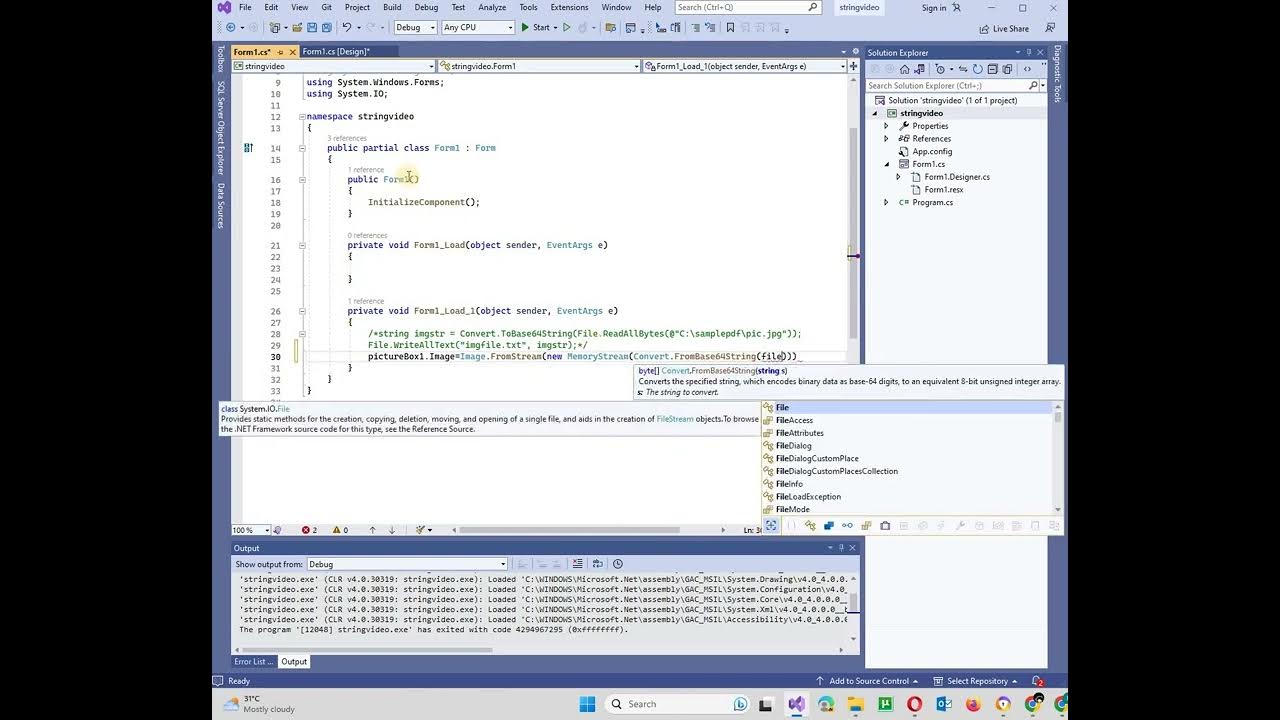
Task: Click the Collapse All icon in Solution Explorer
Action: coord(992,69)
